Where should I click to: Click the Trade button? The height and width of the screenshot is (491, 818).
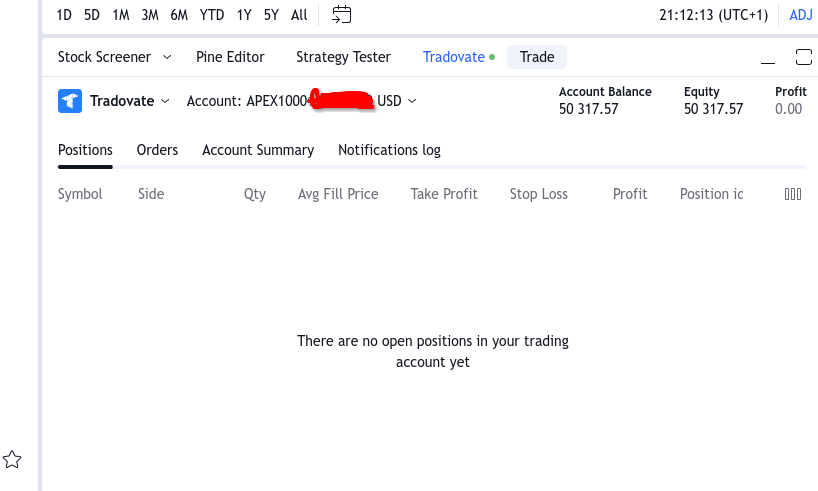[x=537, y=57]
